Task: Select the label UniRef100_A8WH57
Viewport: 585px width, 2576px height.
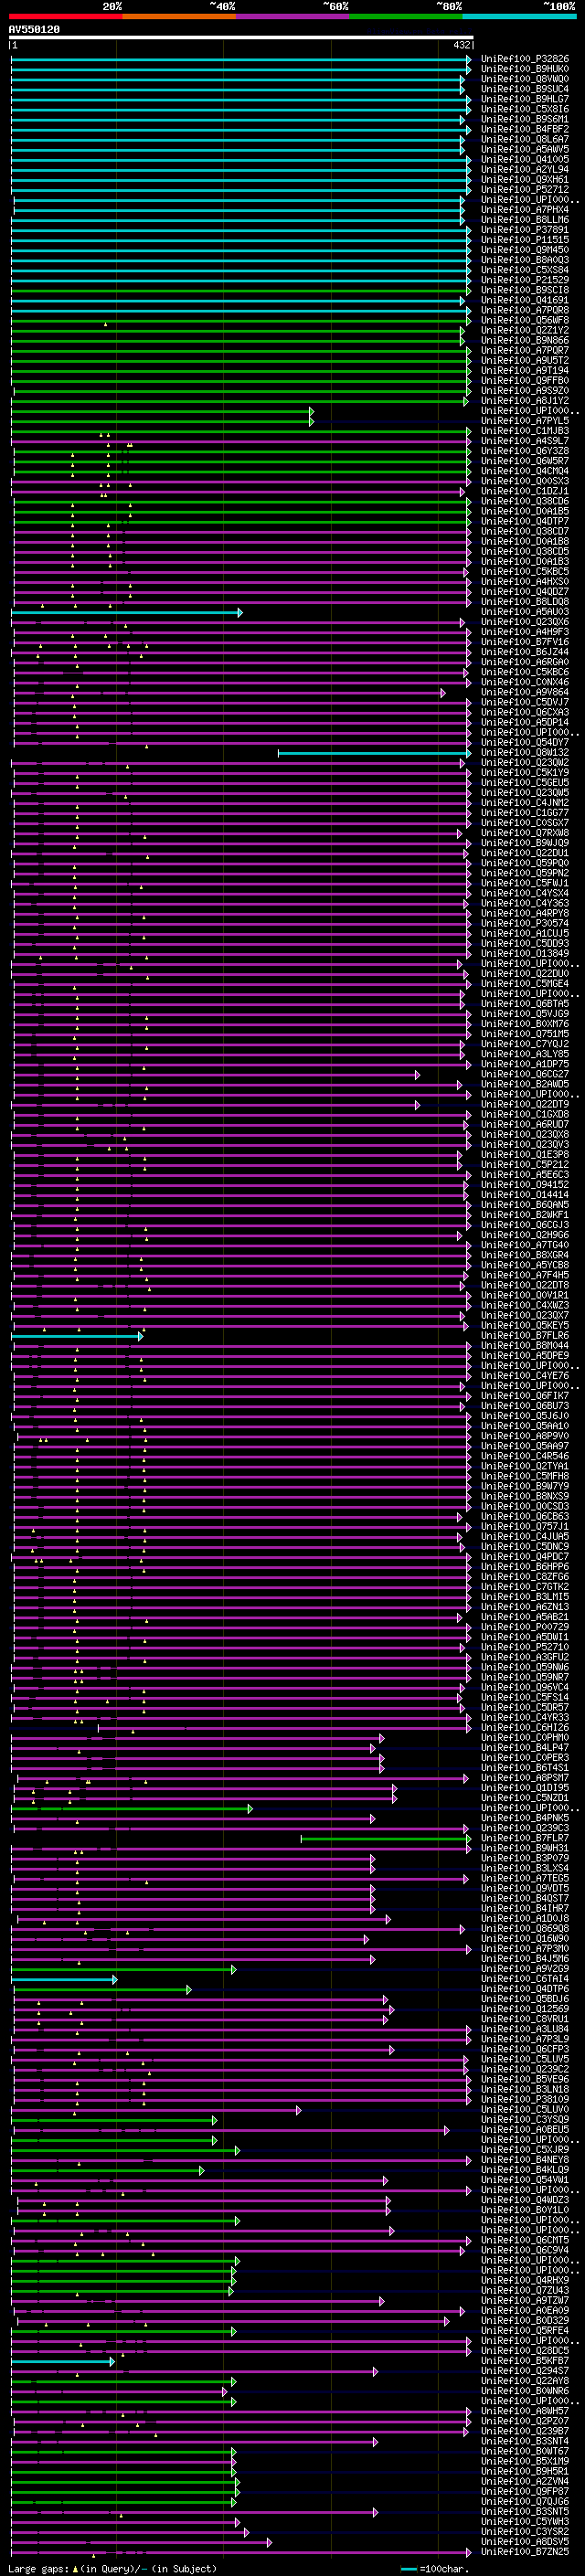Action: point(525,2411)
